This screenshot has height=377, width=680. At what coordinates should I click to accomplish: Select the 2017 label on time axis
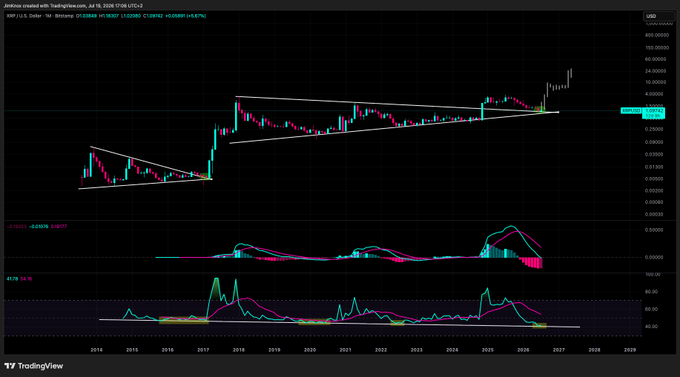(x=203, y=350)
